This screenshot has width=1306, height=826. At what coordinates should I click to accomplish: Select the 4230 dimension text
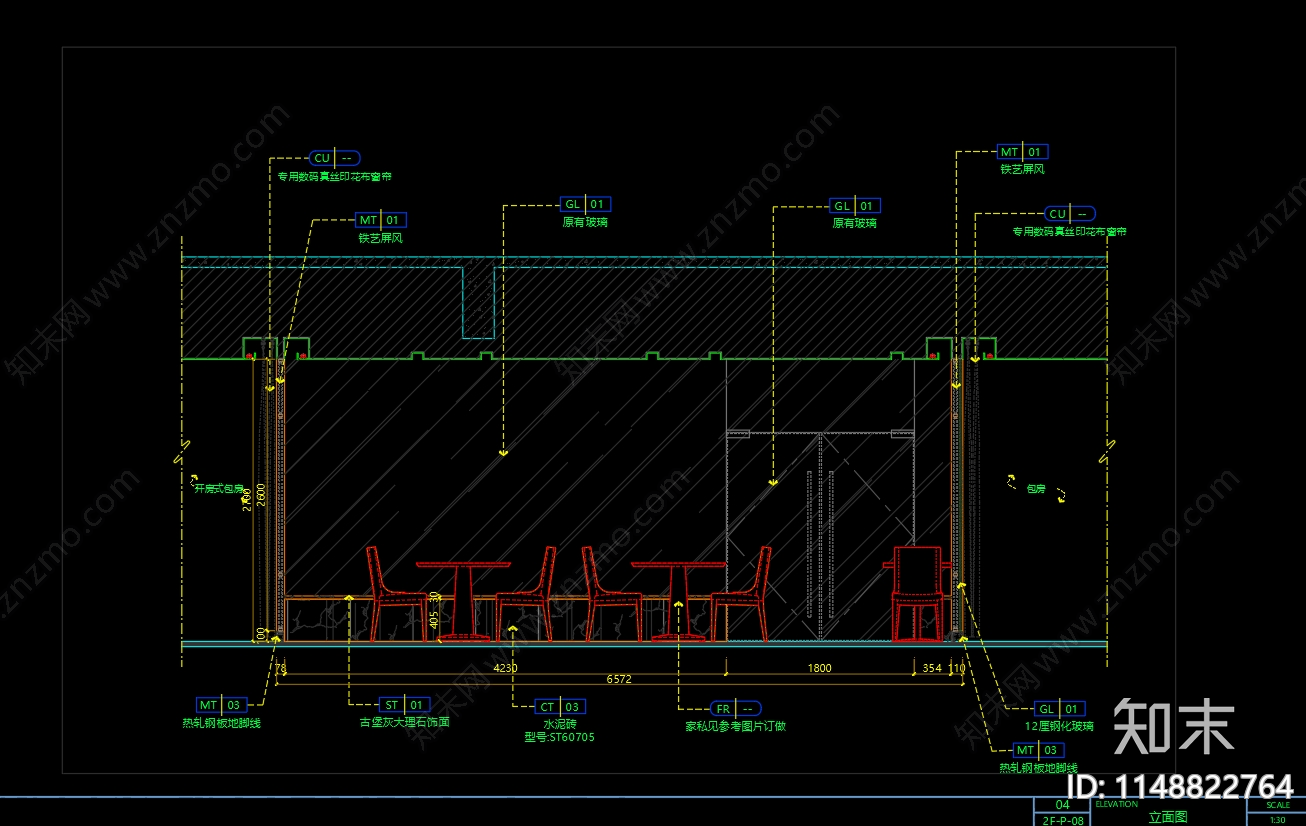(503, 667)
